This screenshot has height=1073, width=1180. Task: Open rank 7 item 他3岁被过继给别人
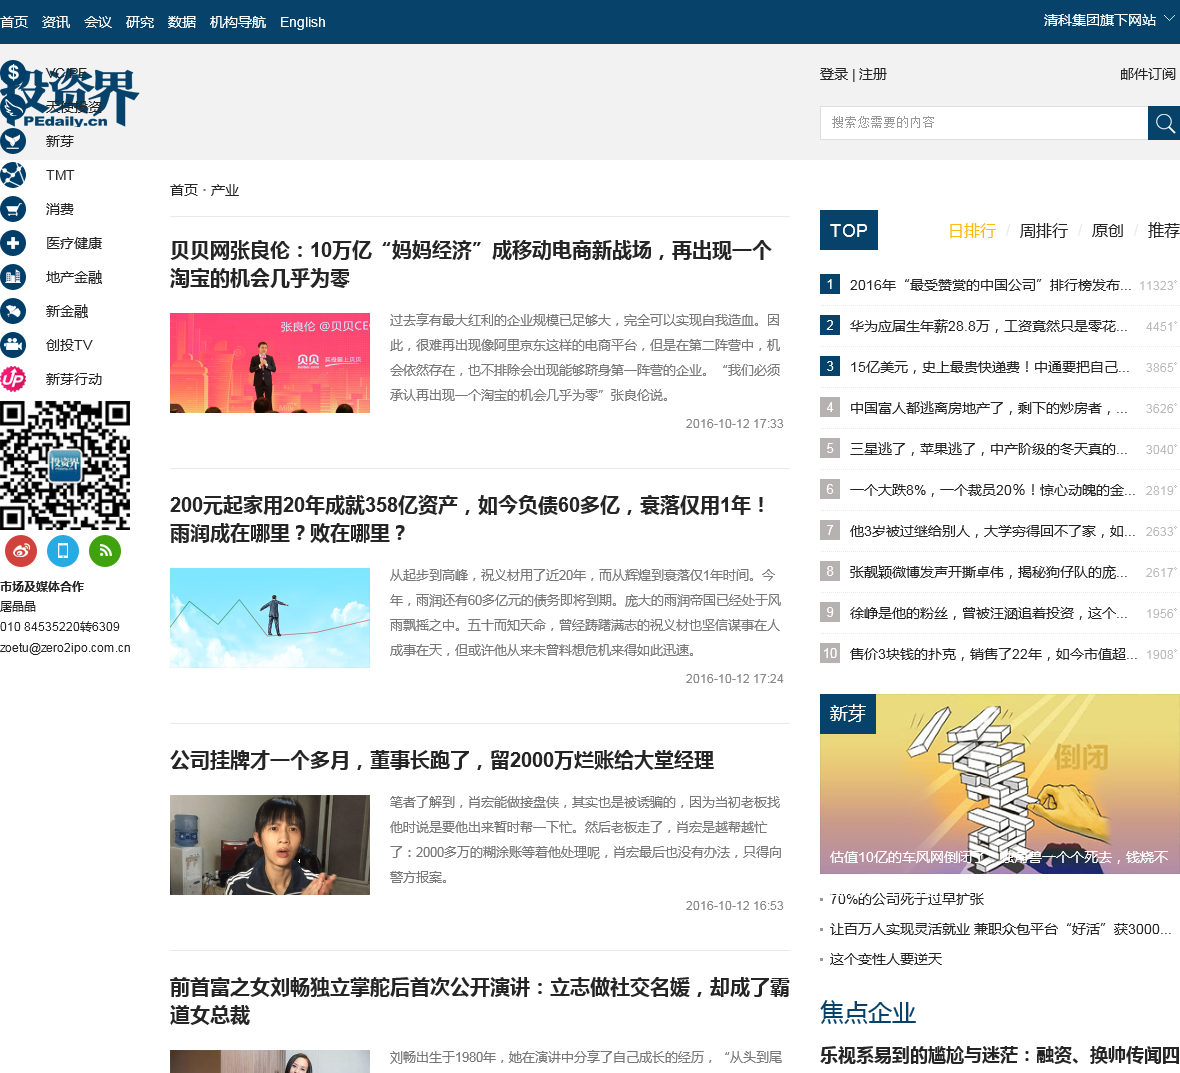[x=992, y=531]
